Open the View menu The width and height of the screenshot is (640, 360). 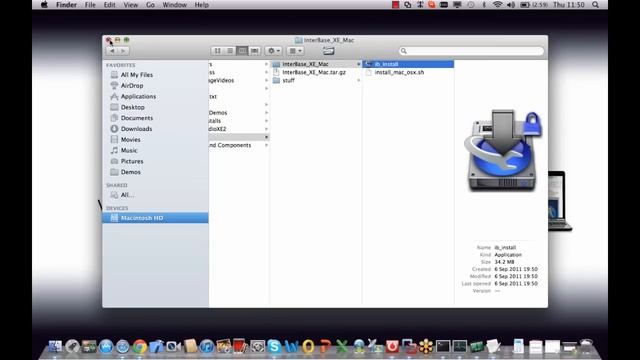click(131, 5)
